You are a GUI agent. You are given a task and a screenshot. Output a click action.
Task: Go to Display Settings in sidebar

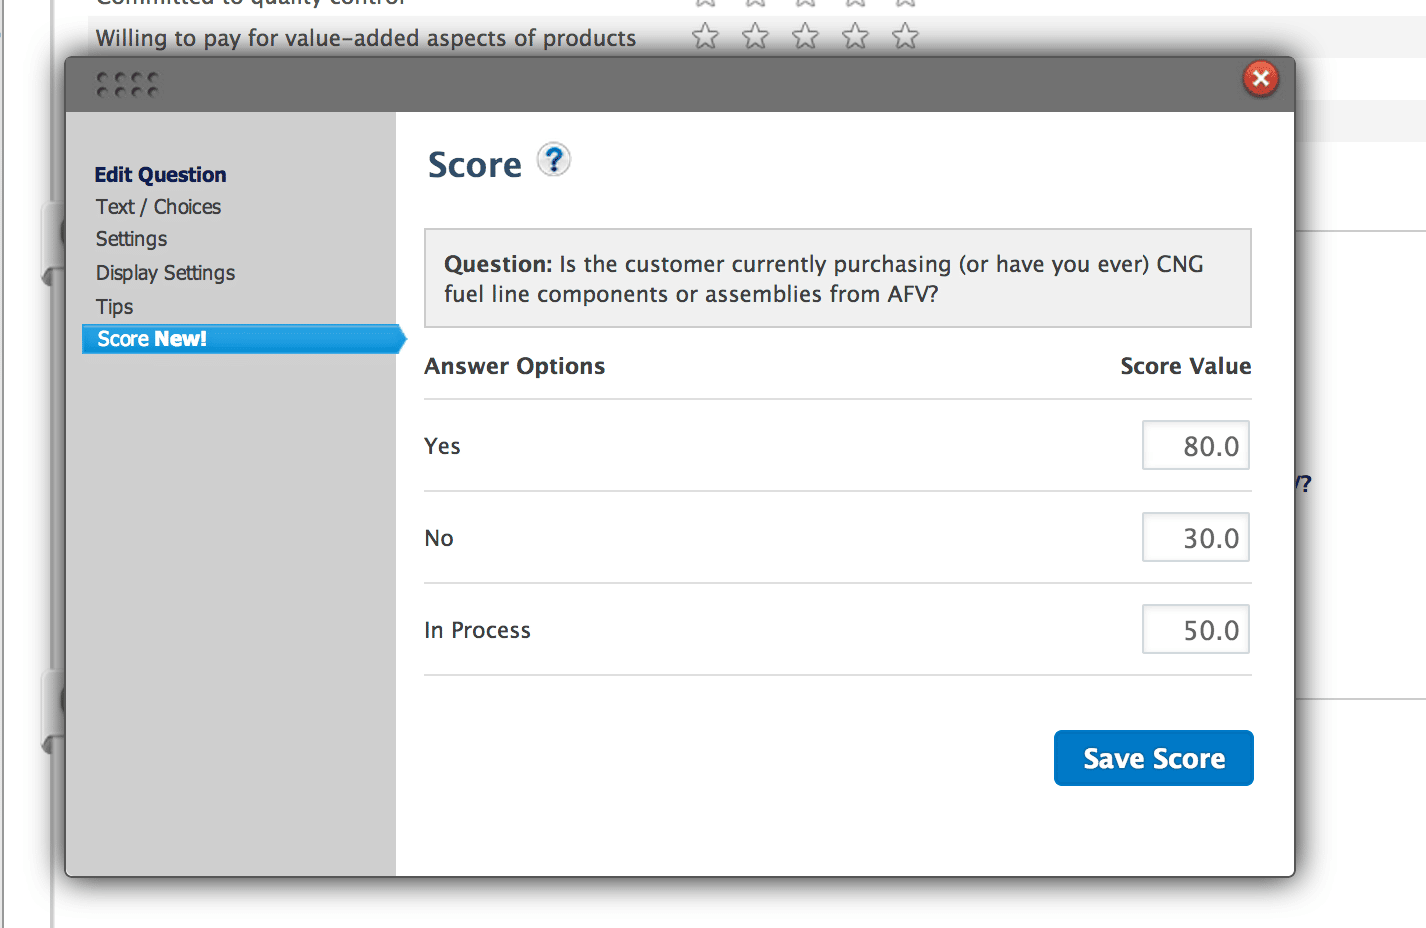(165, 273)
